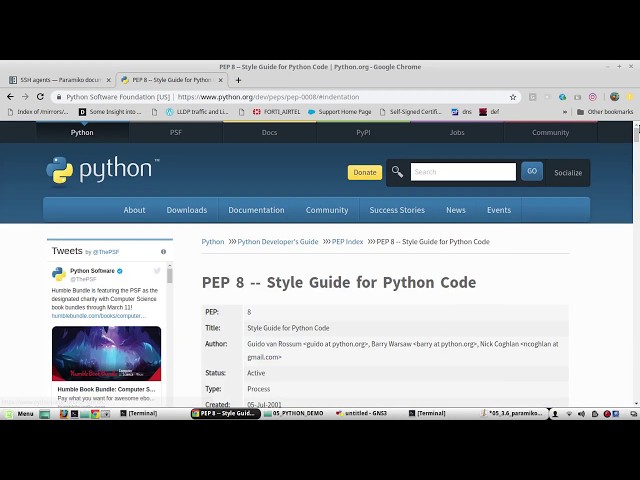Image resolution: width=640 pixels, height=480 pixels.
Task: Select the Python top navigation tab
Action: pyautogui.click(x=82, y=132)
